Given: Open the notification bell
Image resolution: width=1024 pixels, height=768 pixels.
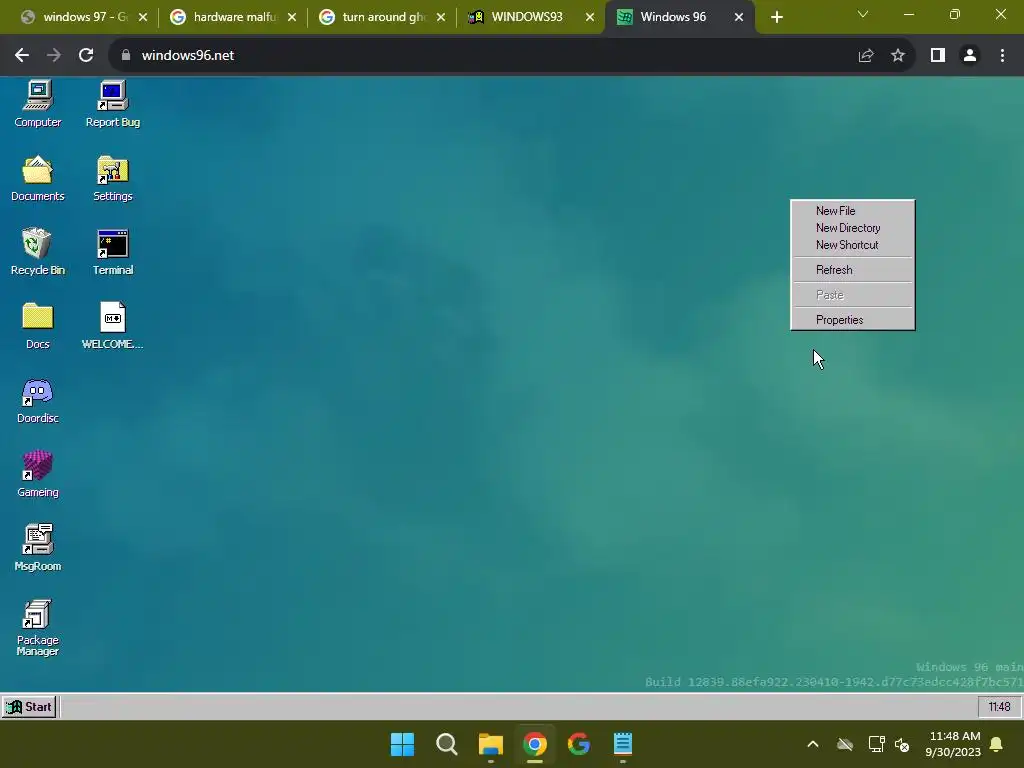Looking at the screenshot, I should 997,744.
